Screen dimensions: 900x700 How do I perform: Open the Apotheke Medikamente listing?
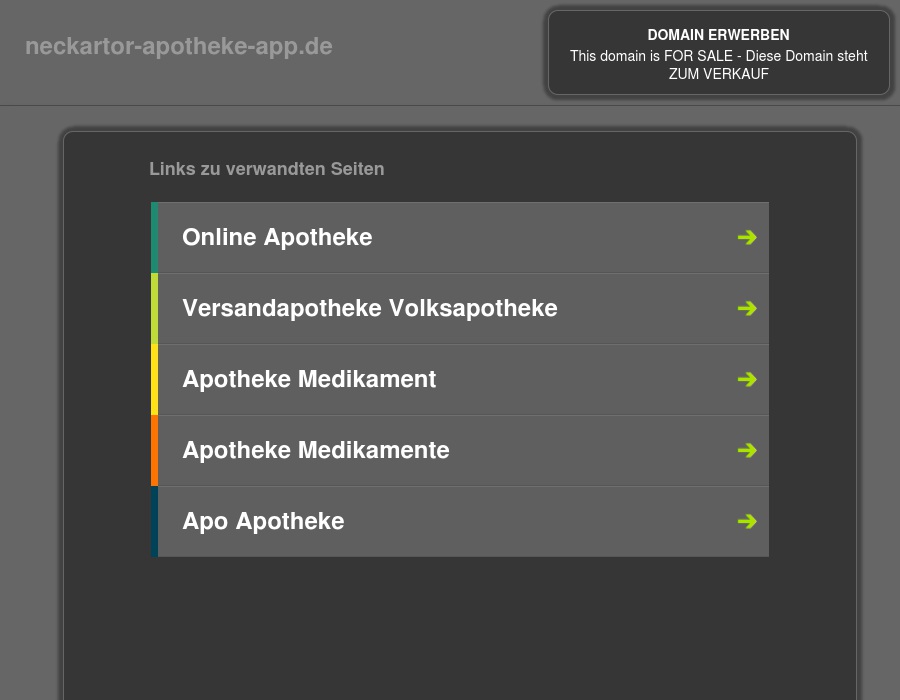click(315, 450)
